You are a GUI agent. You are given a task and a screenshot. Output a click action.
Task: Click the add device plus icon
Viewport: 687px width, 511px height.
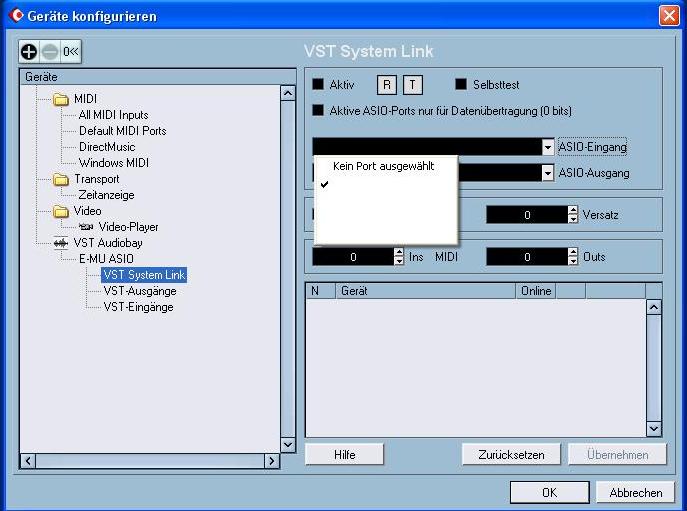point(29,52)
